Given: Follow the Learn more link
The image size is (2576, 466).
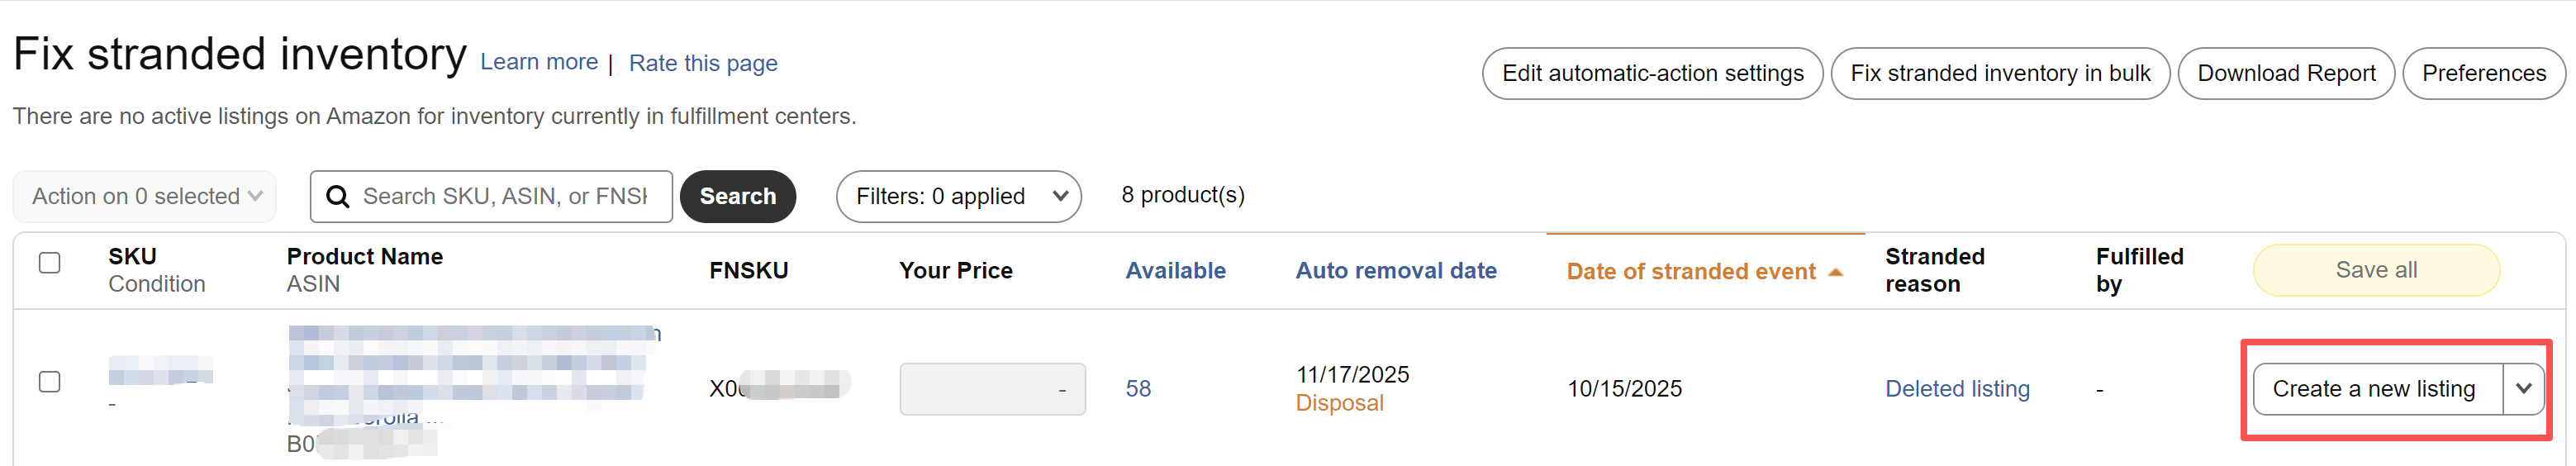Looking at the screenshot, I should (539, 63).
